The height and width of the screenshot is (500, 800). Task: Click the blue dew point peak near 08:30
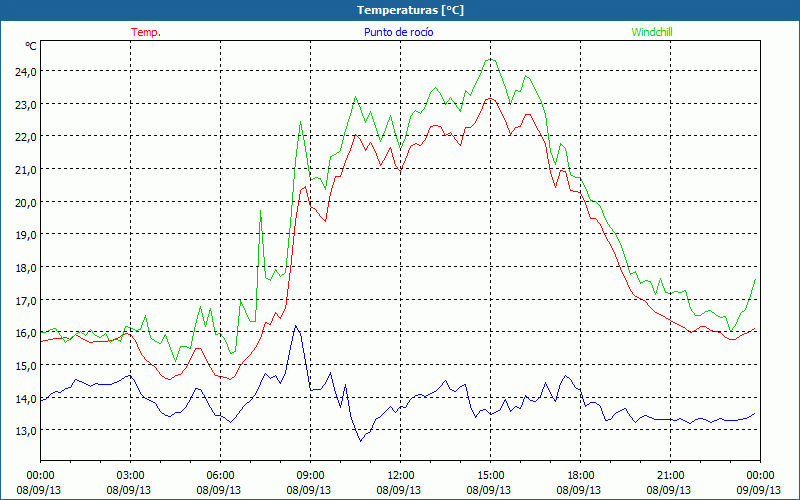(x=295, y=326)
